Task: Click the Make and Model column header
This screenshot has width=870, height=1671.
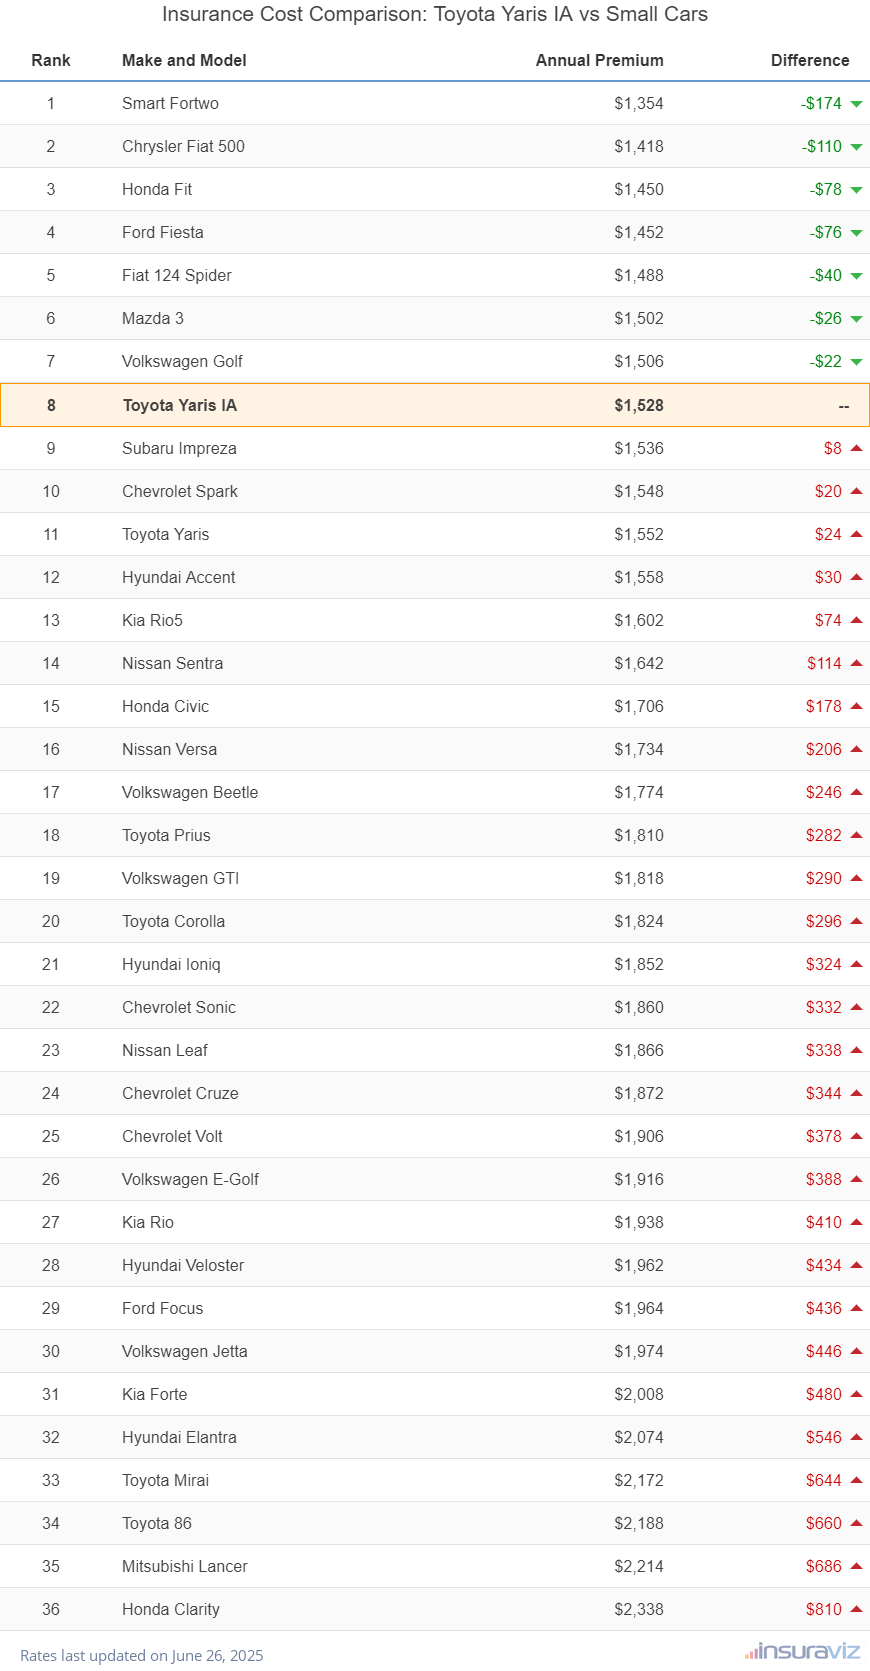Action: click(184, 60)
